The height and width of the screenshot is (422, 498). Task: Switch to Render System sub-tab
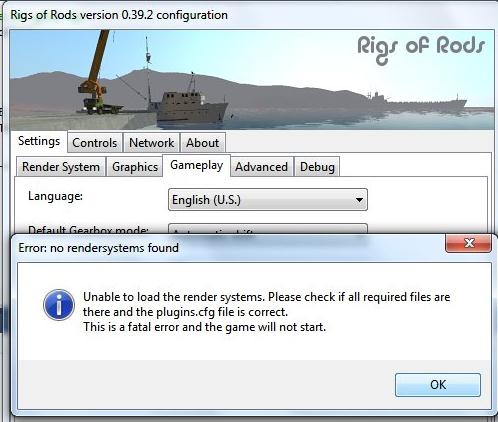tap(61, 167)
